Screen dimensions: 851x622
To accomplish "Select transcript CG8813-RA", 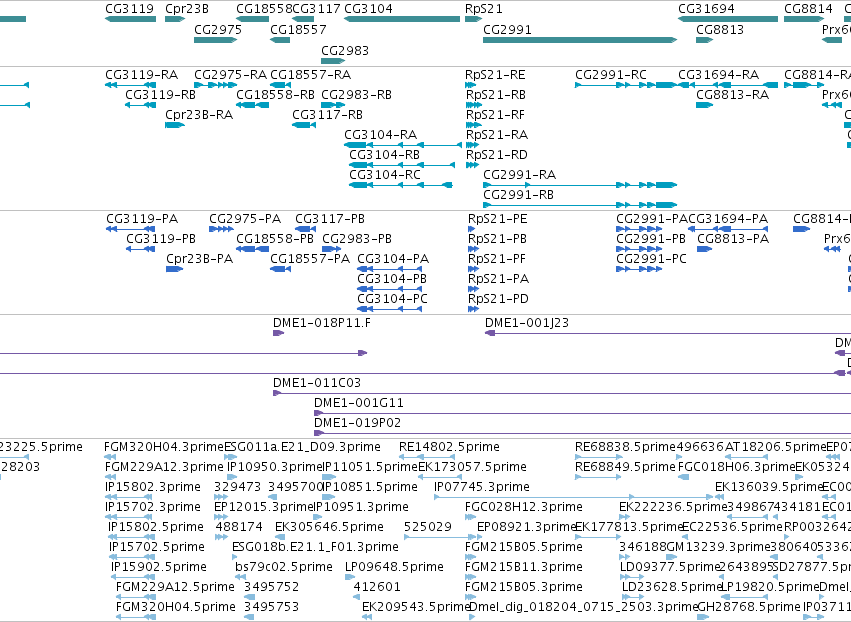I will 732,94.
